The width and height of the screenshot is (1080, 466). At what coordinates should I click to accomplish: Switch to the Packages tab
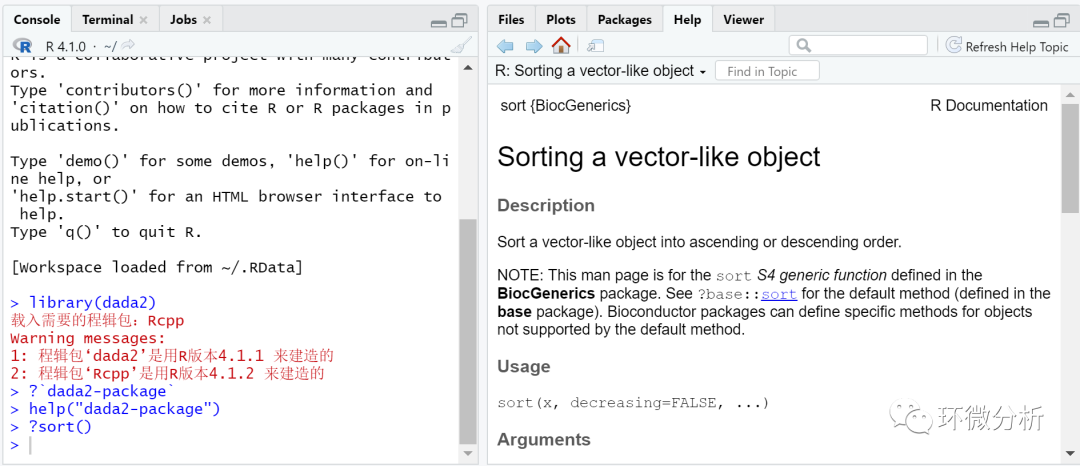tap(625, 20)
